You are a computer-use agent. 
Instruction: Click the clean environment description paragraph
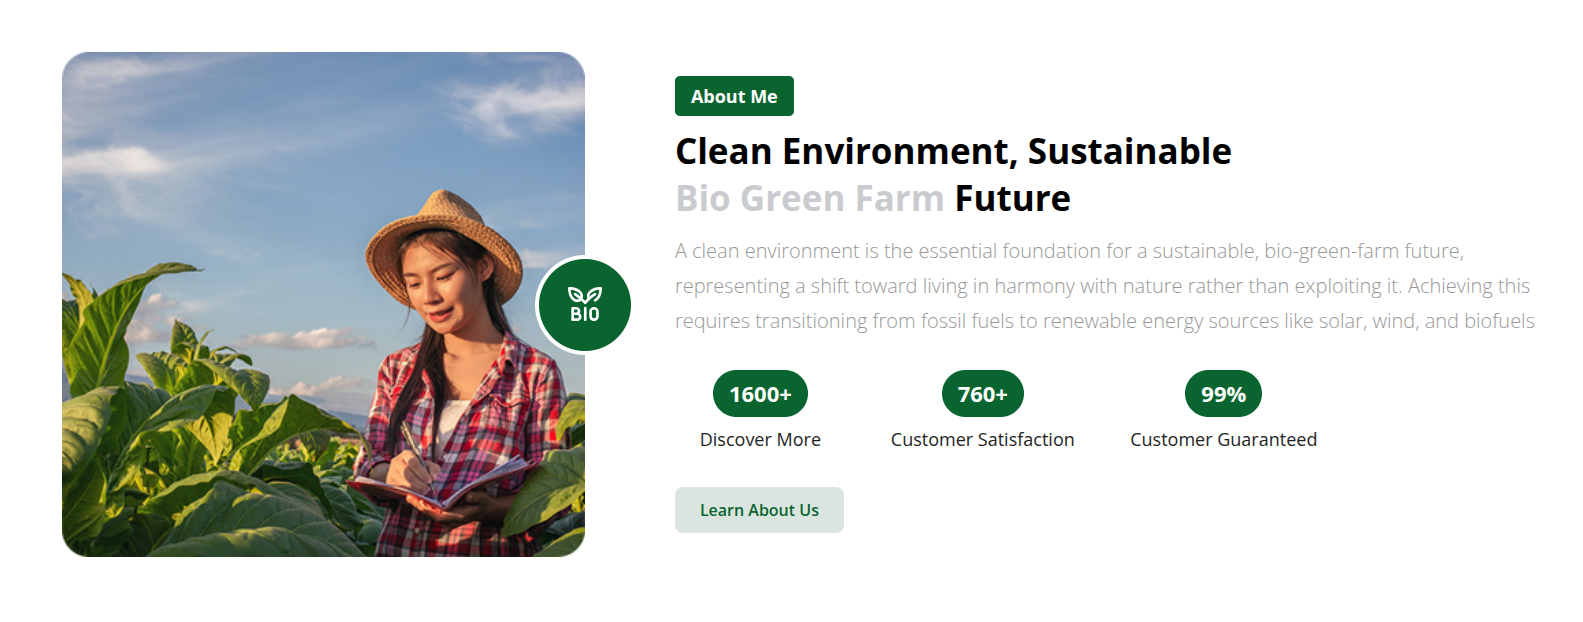point(1104,286)
